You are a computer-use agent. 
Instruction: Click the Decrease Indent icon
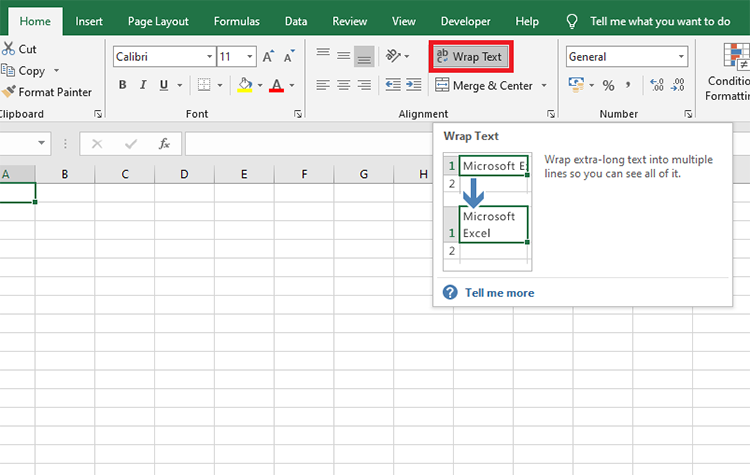click(393, 85)
